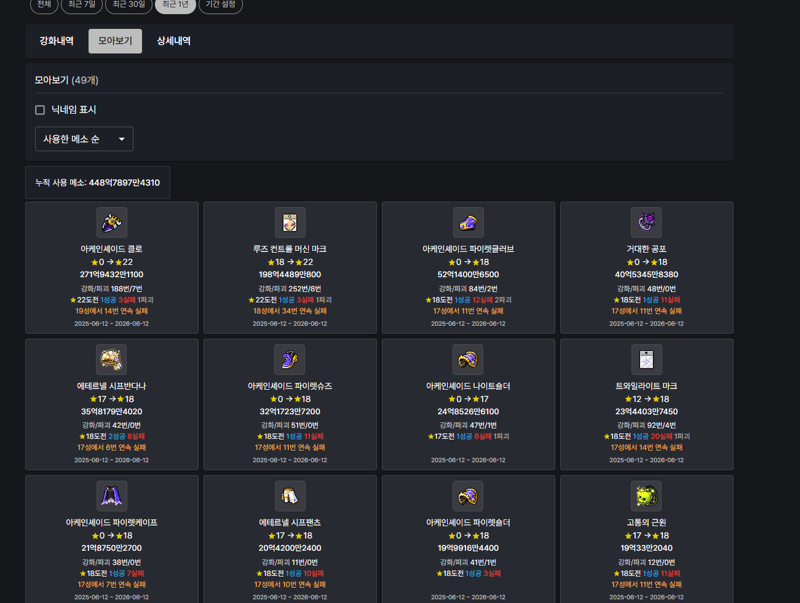Click the 아케인셰이드 나이트숄더 item name

click(468, 386)
